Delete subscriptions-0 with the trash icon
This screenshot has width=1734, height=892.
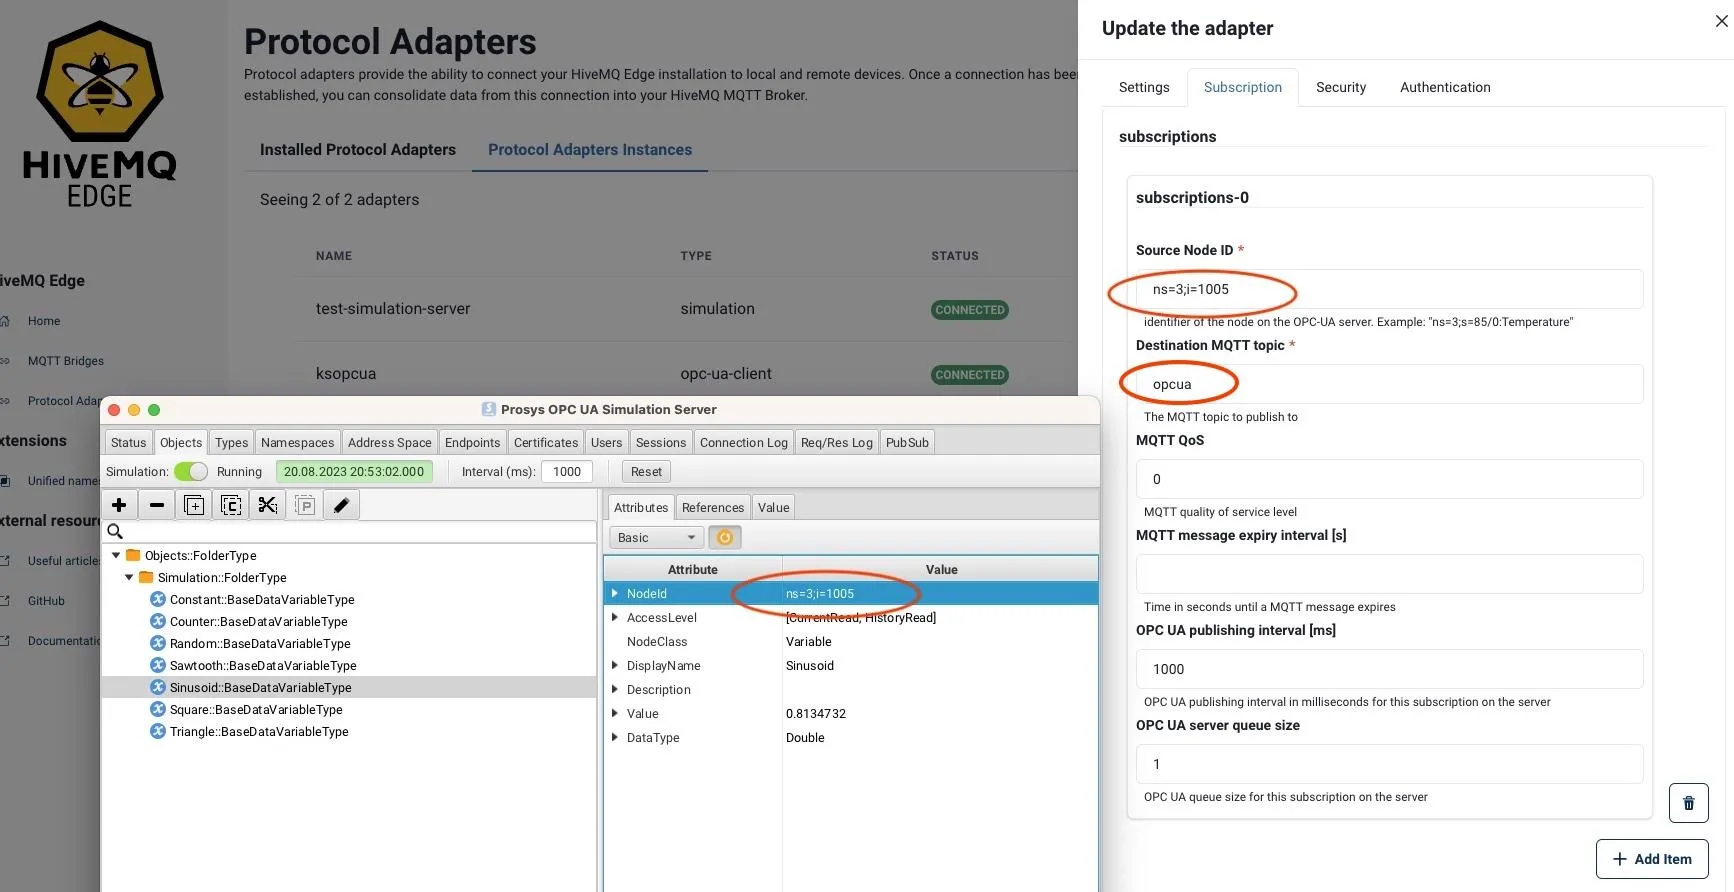(1688, 802)
